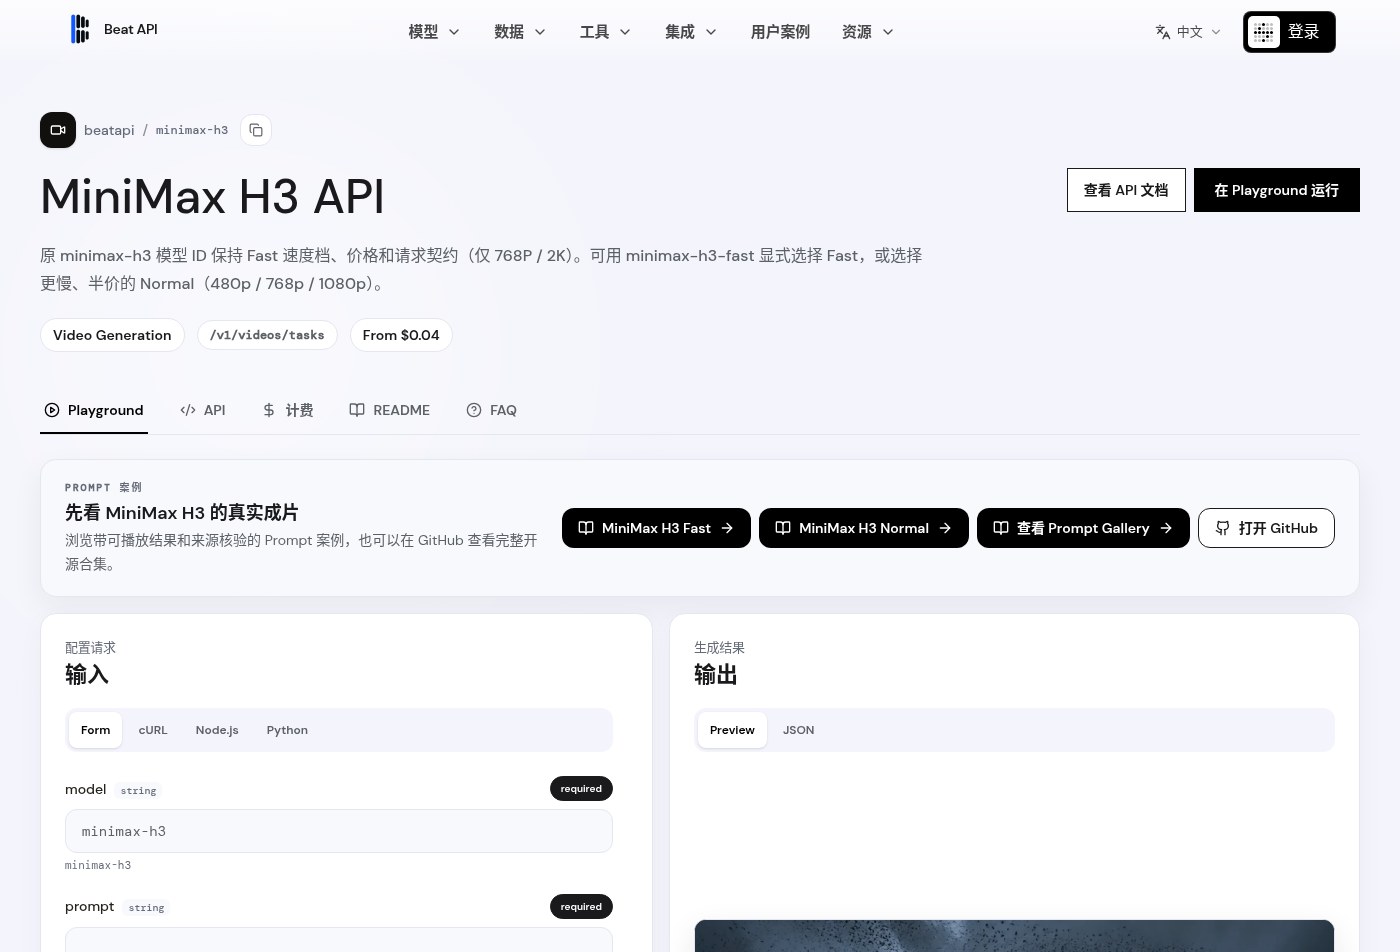
Task: Switch to the Playground tab
Action: pyautogui.click(x=94, y=410)
